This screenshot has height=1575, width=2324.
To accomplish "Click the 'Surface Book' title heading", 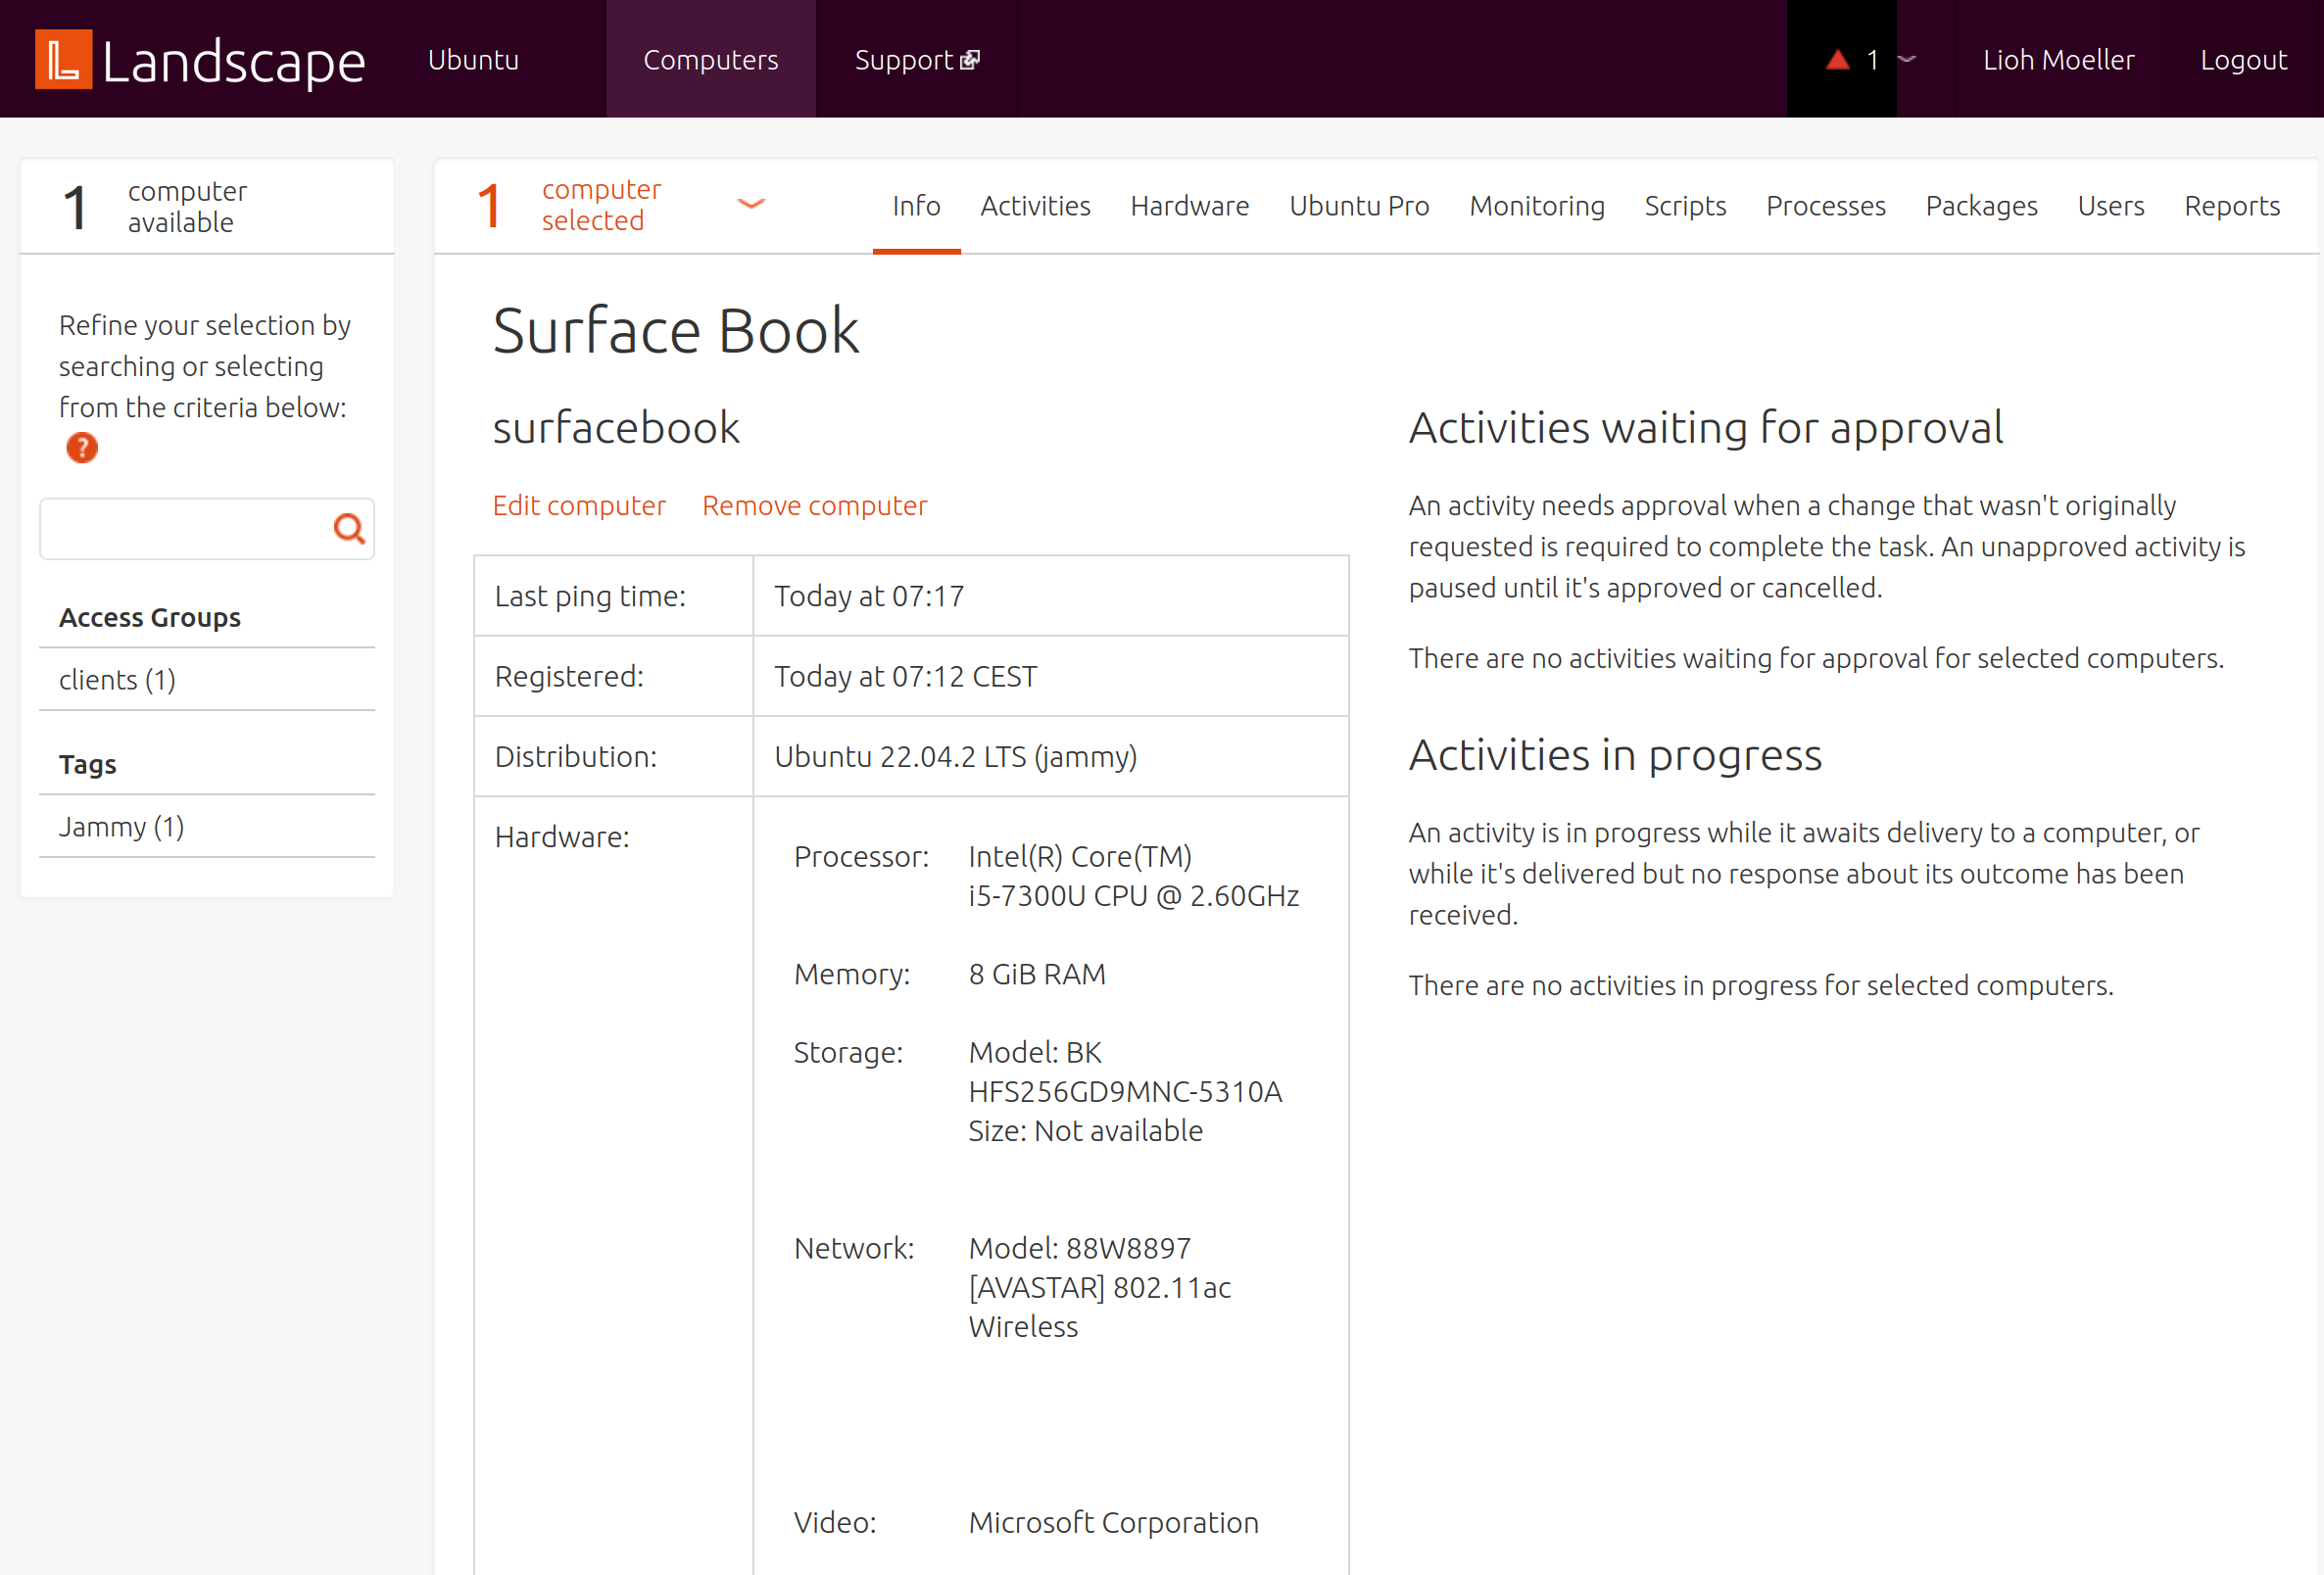I will pos(675,330).
